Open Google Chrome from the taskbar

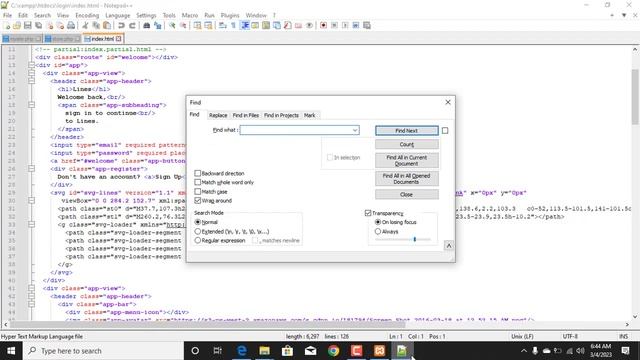[333, 351]
